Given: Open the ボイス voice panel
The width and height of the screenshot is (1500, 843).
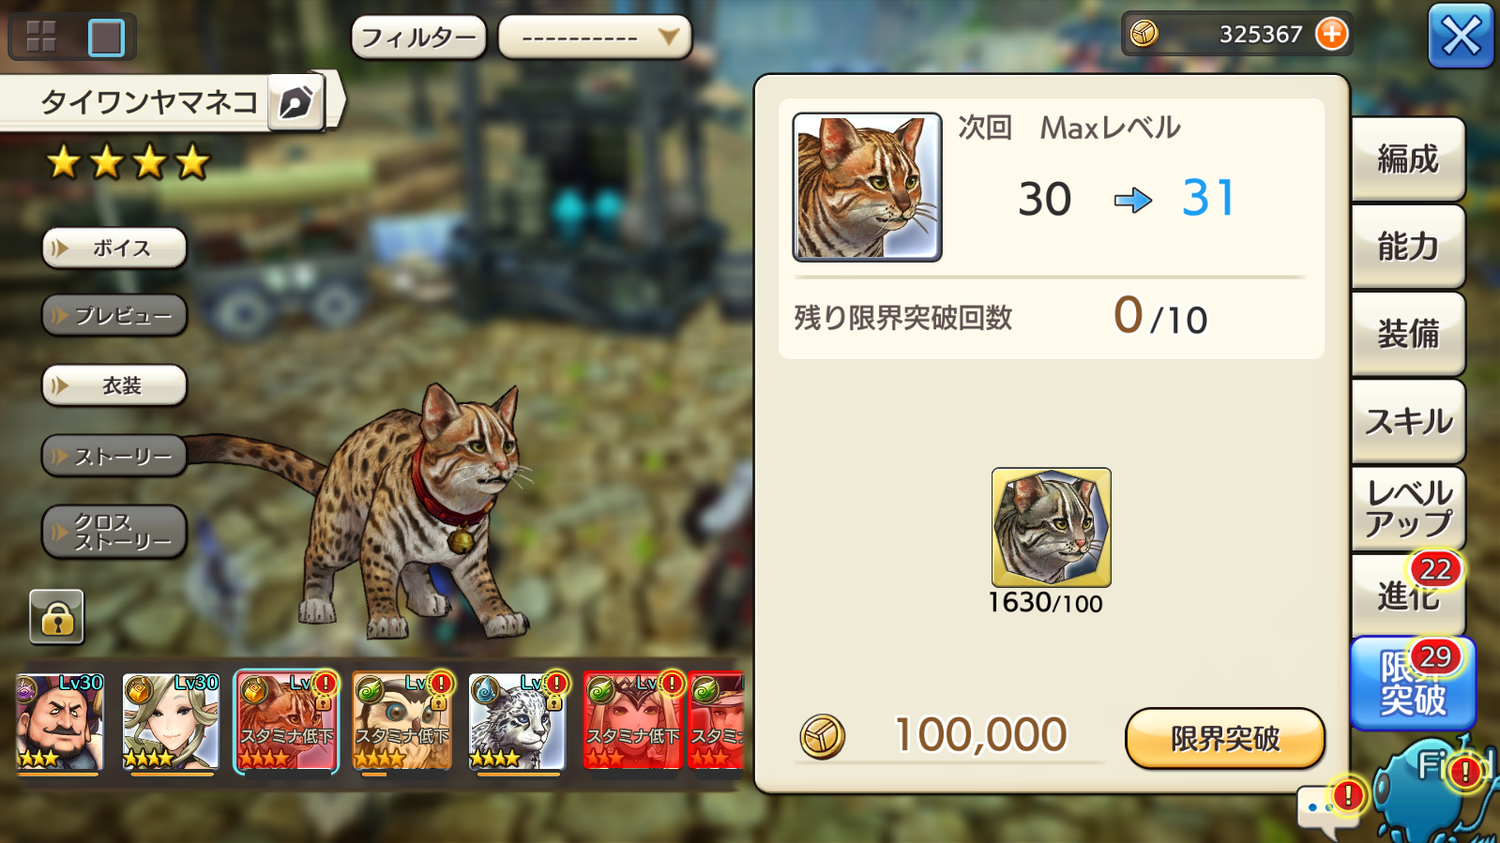Looking at the screenshot, I should [114, 248].
